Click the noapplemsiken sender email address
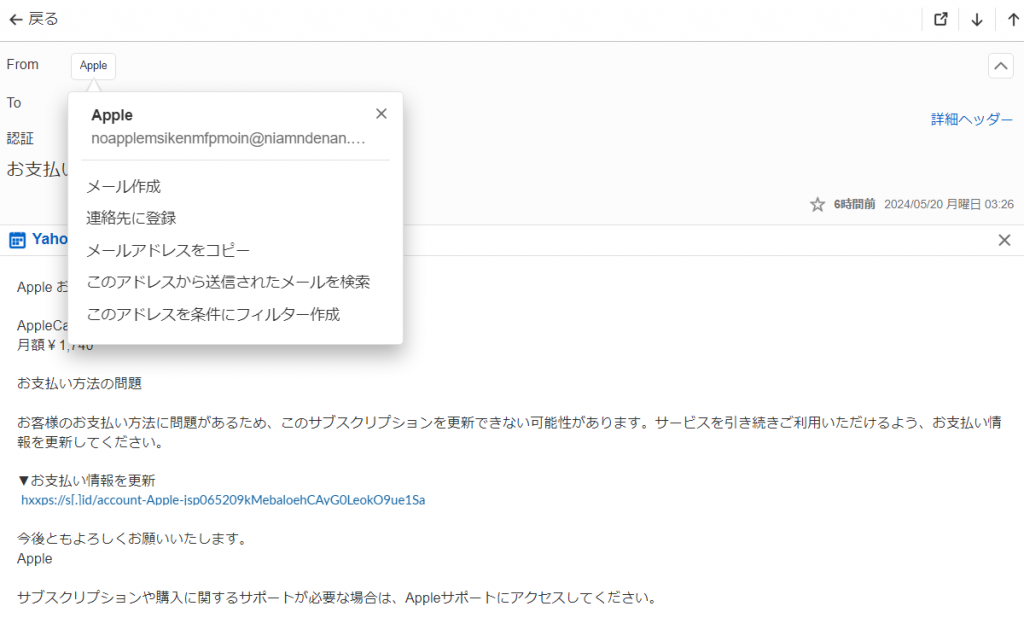 228,139
